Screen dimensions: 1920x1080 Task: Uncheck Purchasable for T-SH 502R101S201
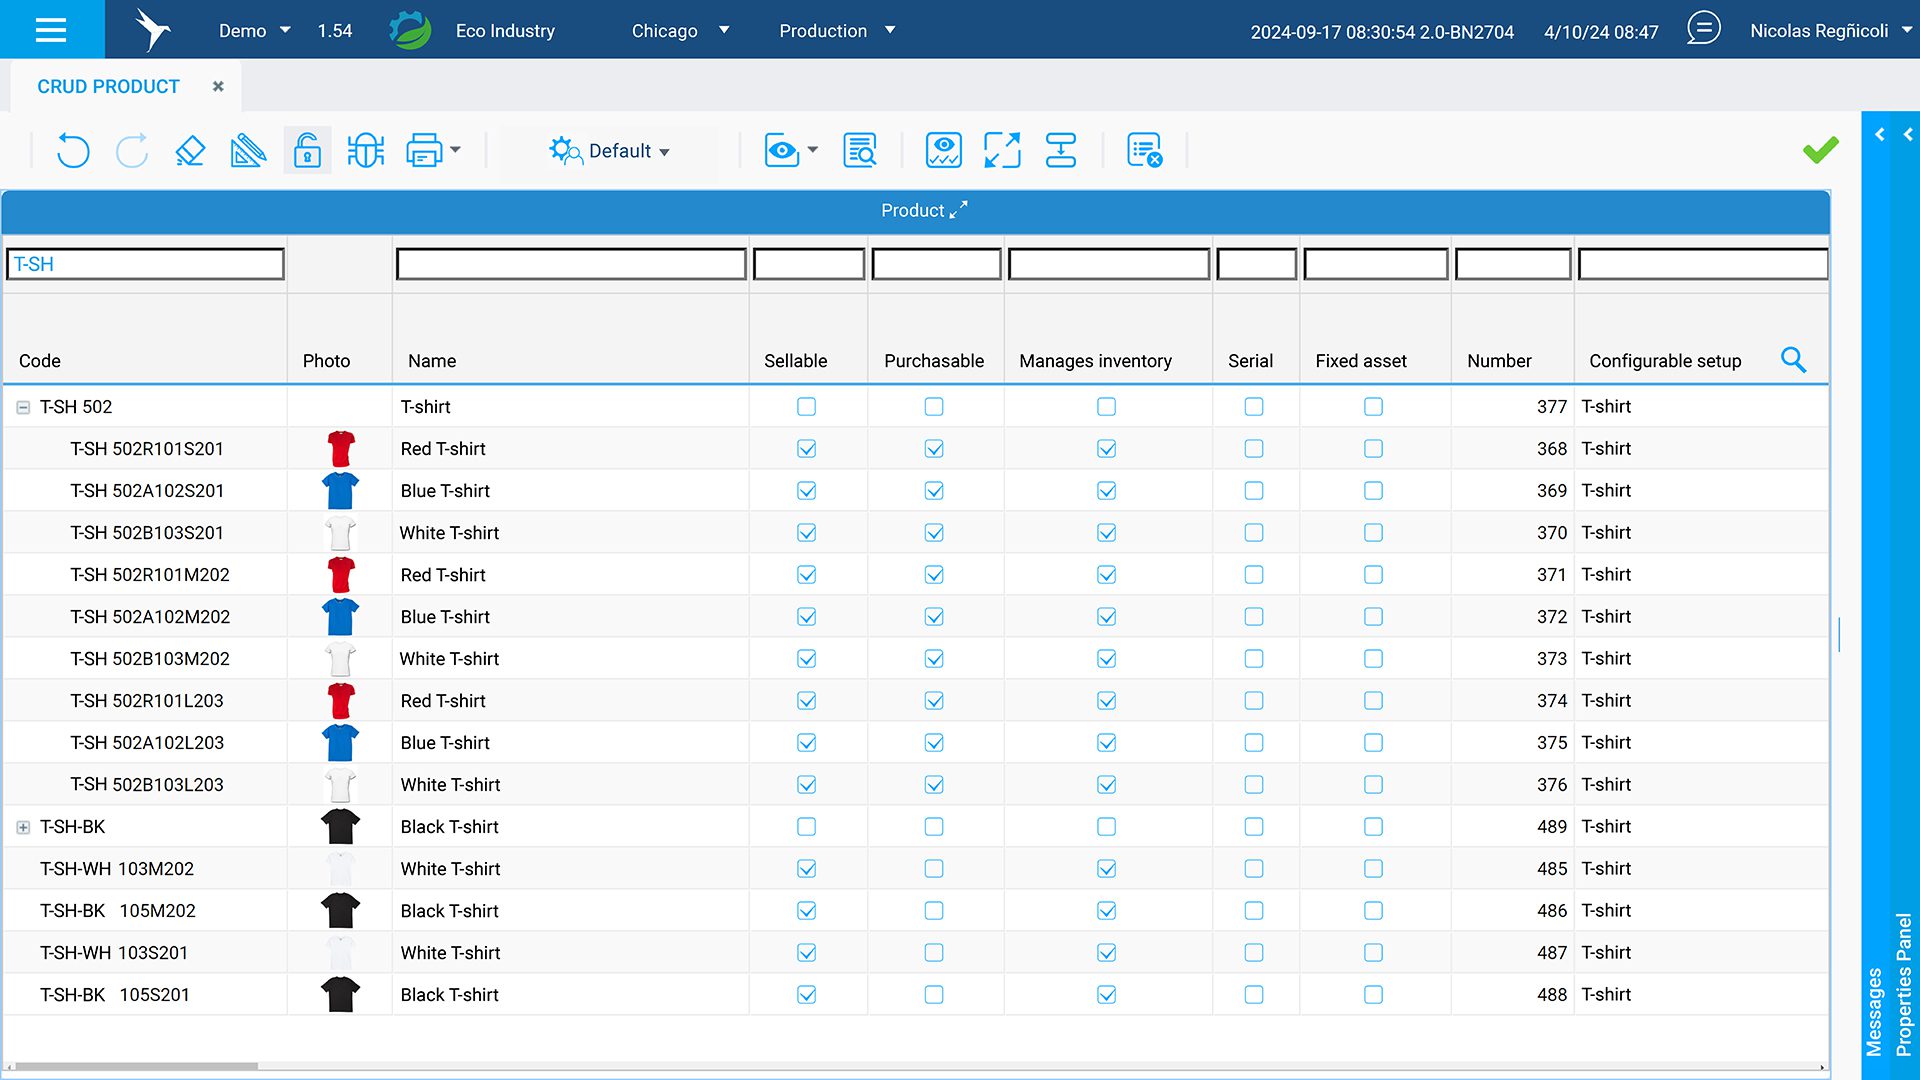tap(934, 449)
